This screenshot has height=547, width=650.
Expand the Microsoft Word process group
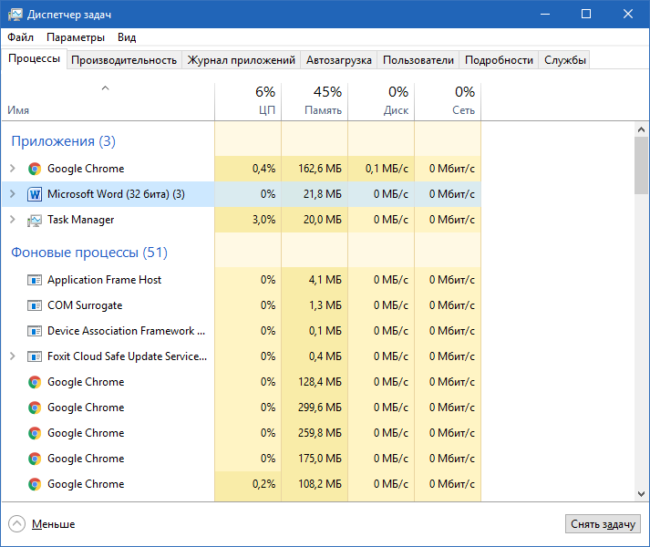(x=12, y=194)
